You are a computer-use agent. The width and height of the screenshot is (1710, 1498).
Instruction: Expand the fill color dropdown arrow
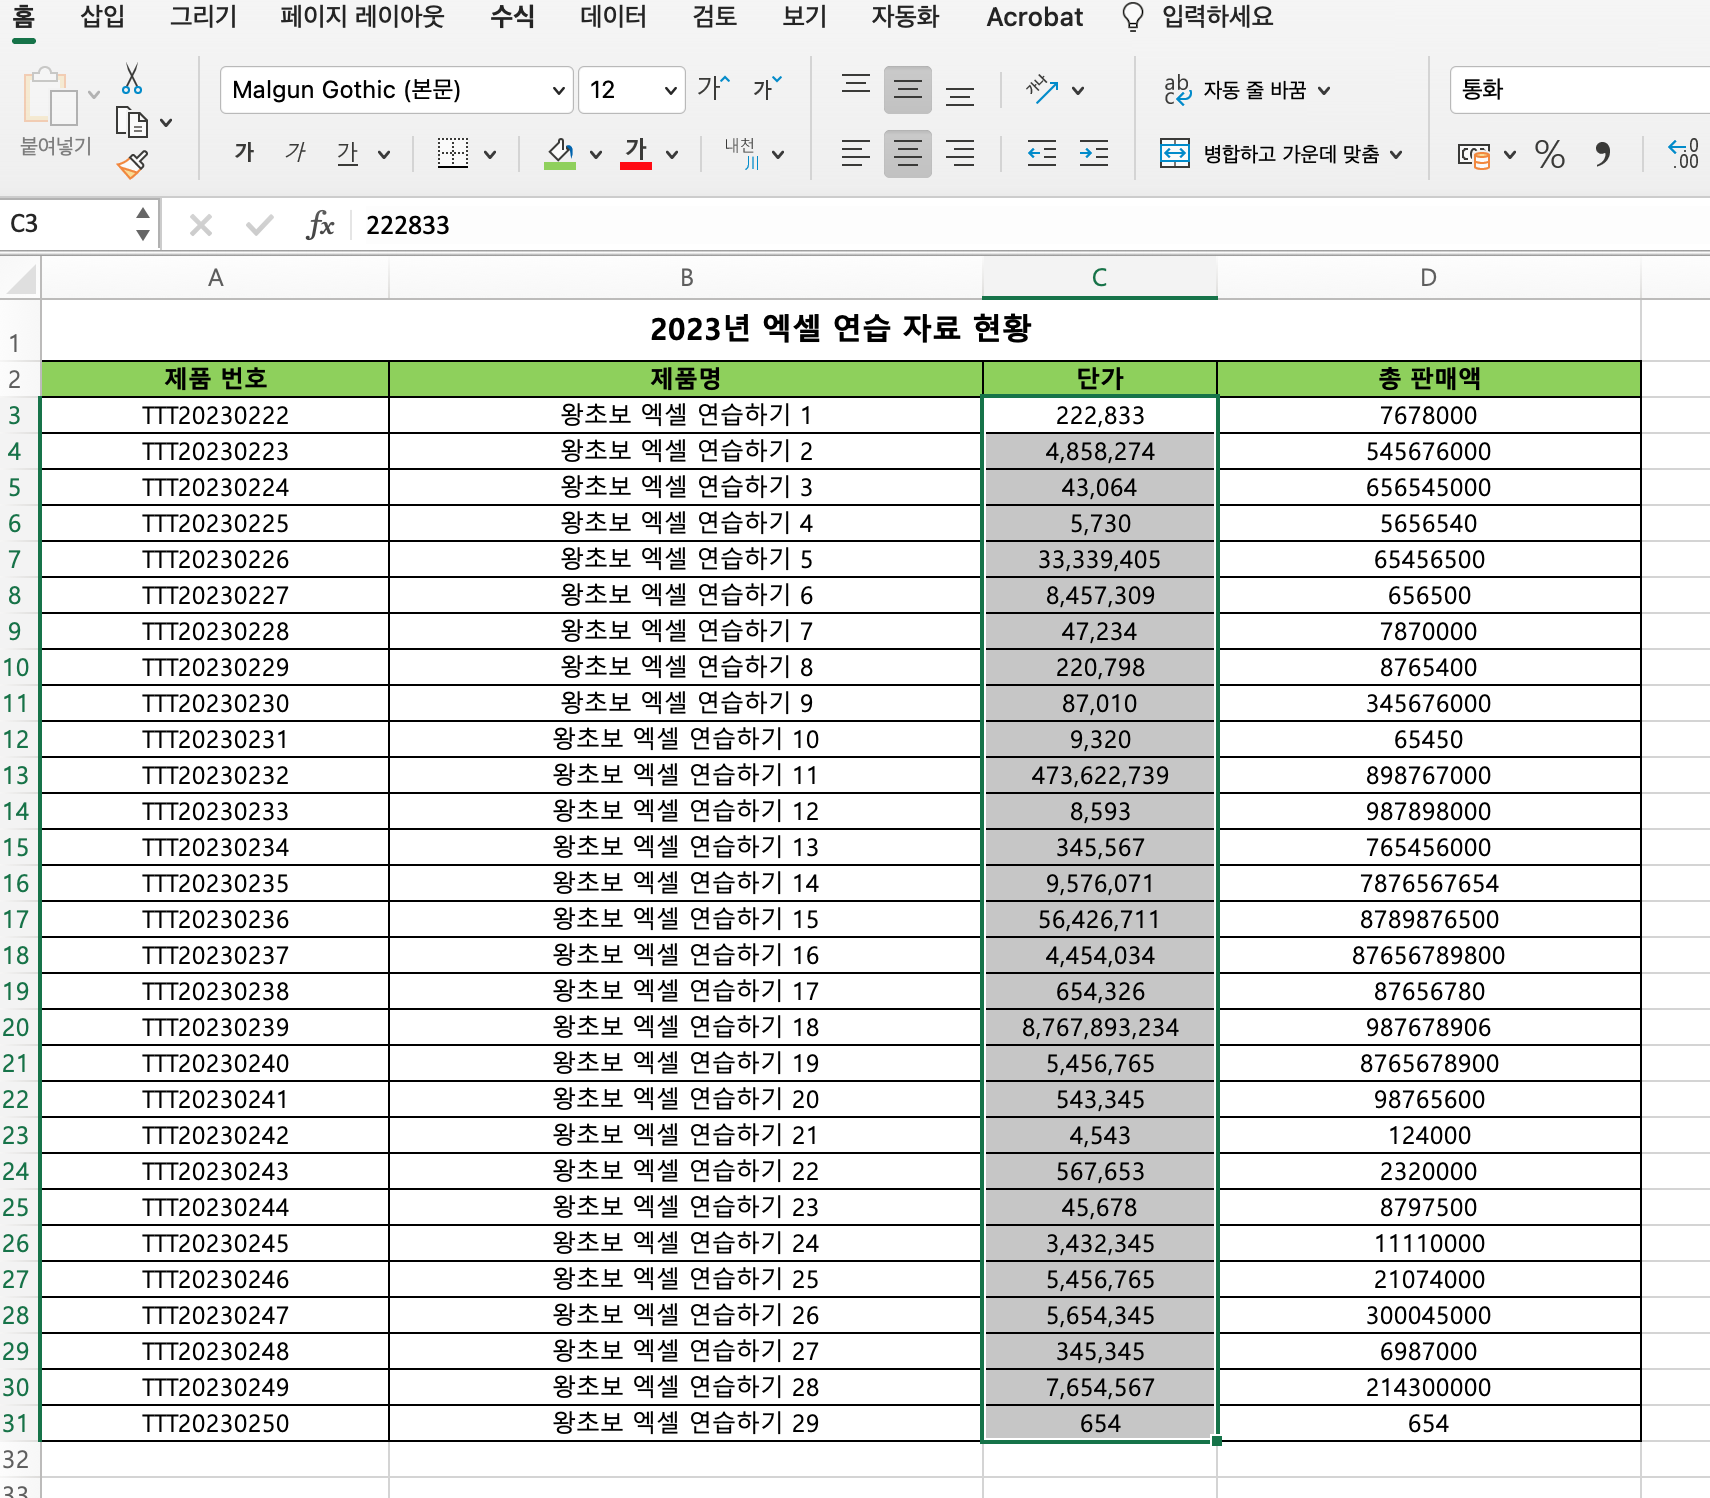(596, 155)
